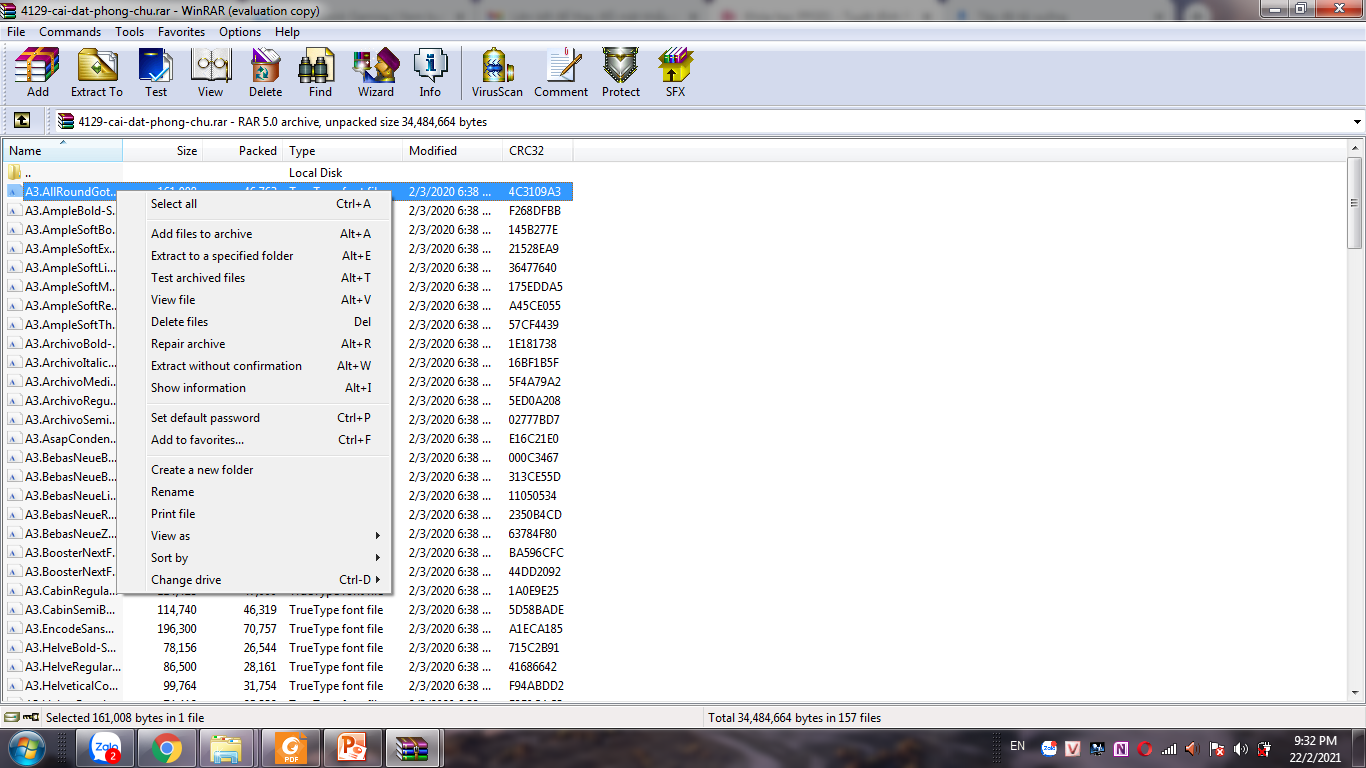Open the Favorites menu
The width and height of the screenshot is (1366, 768).
coord(181,32)
